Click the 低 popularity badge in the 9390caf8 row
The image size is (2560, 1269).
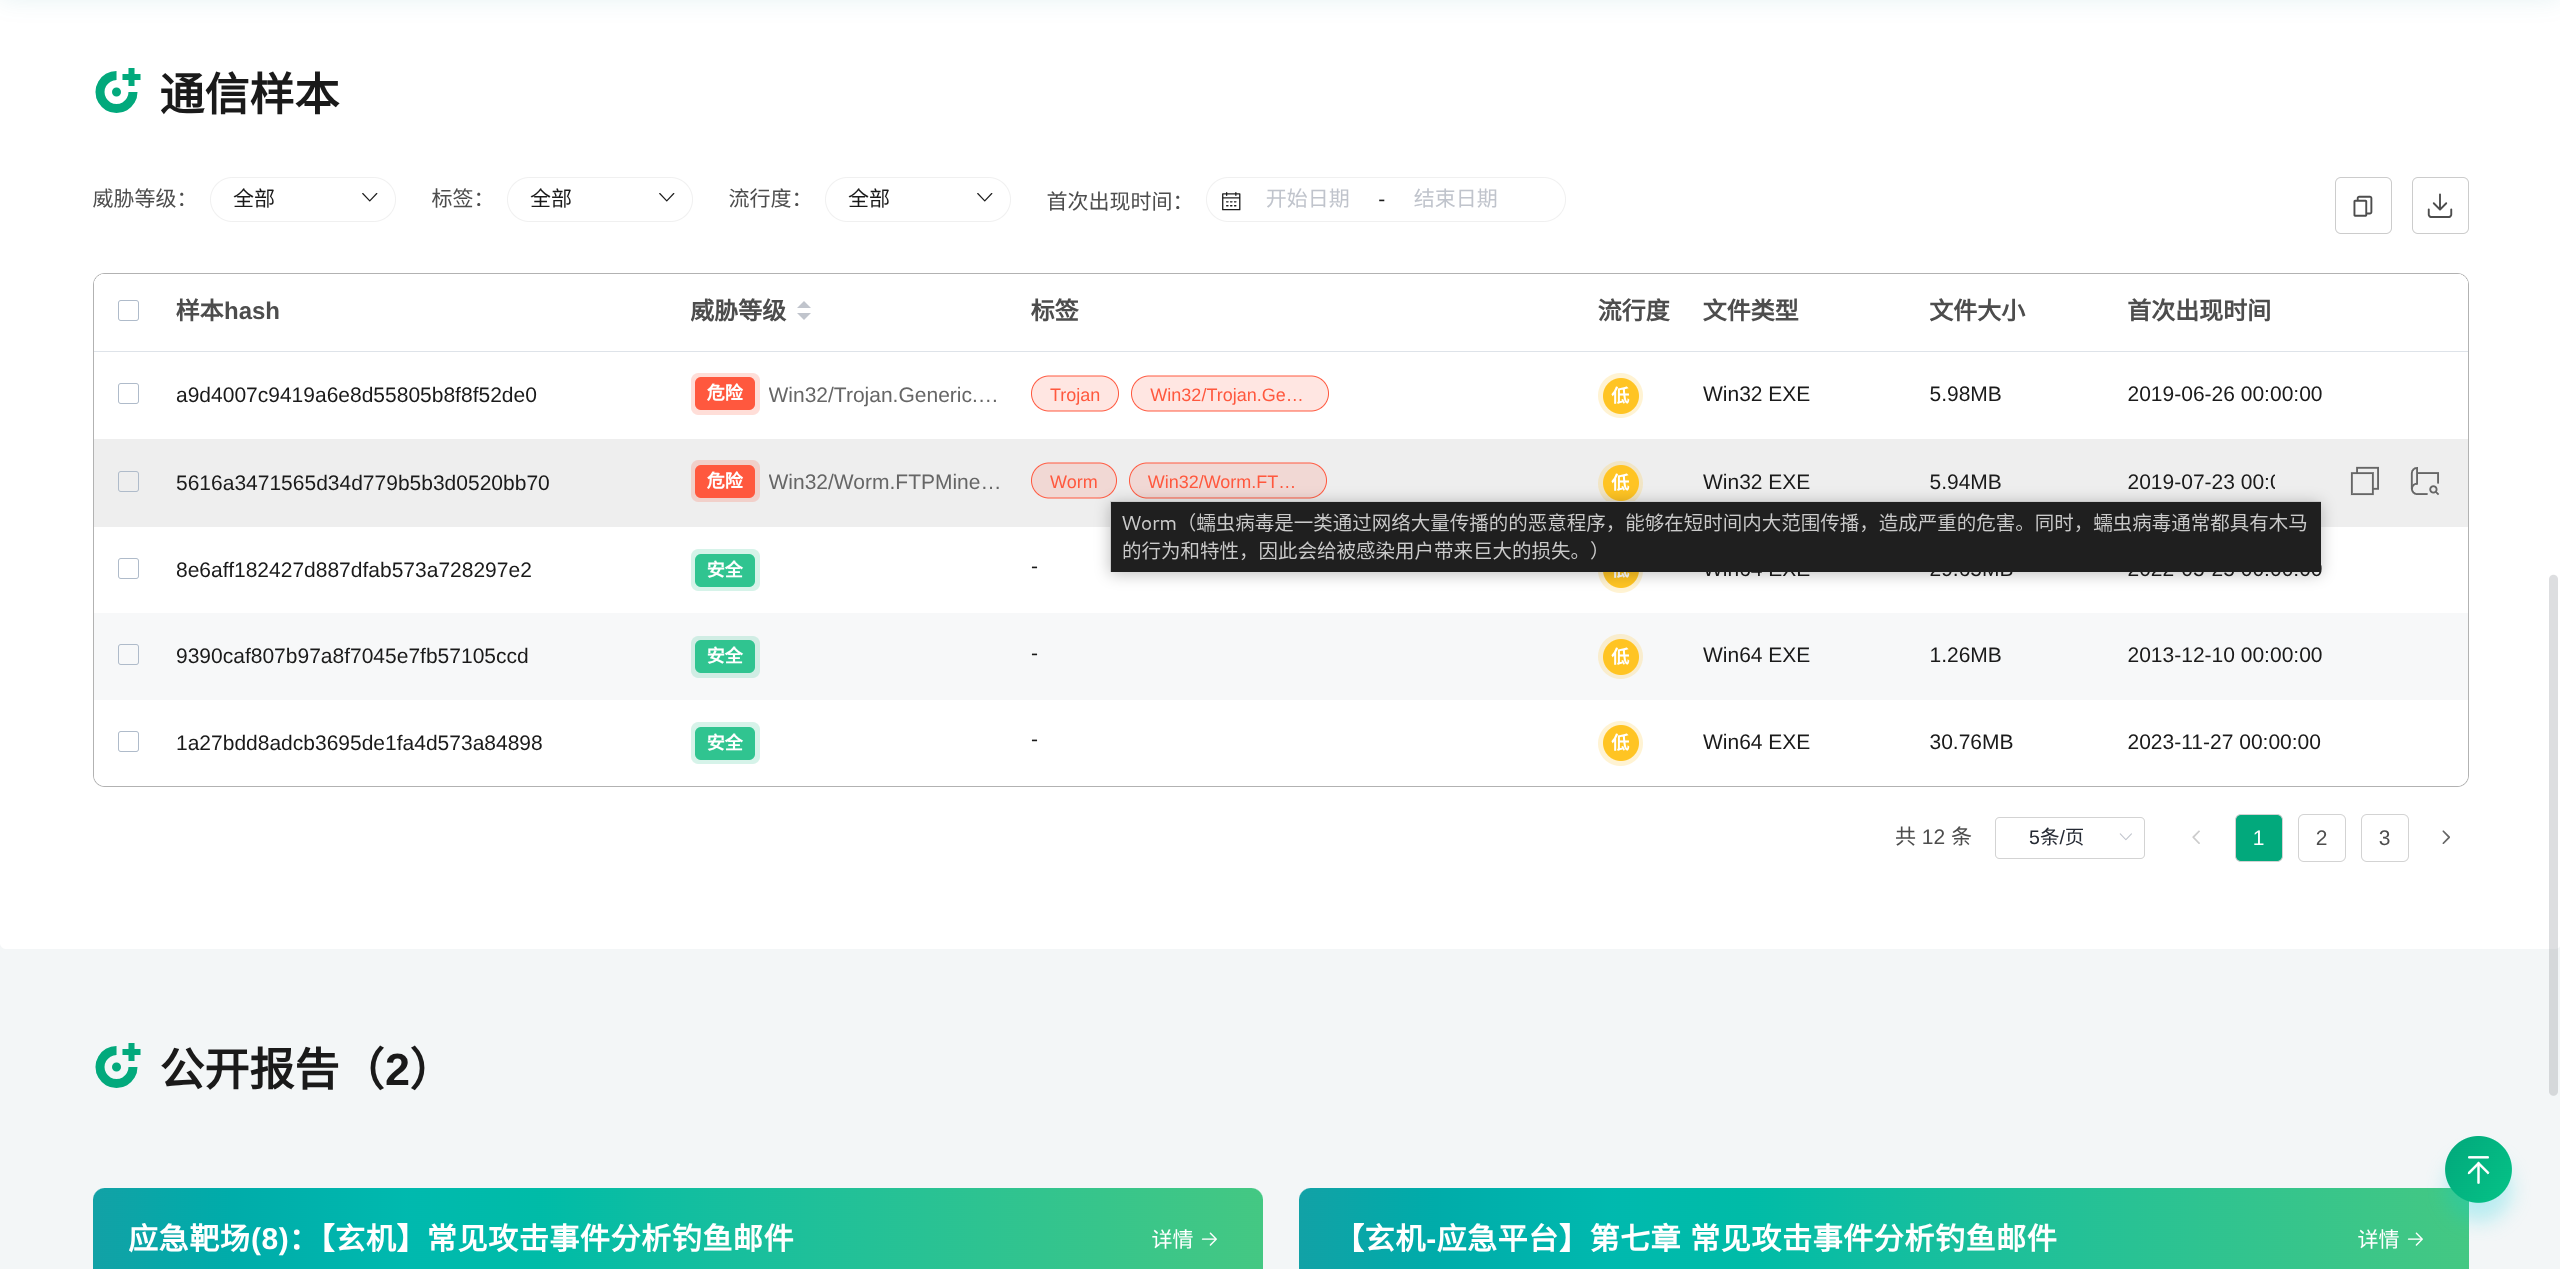click(1620, 656)
